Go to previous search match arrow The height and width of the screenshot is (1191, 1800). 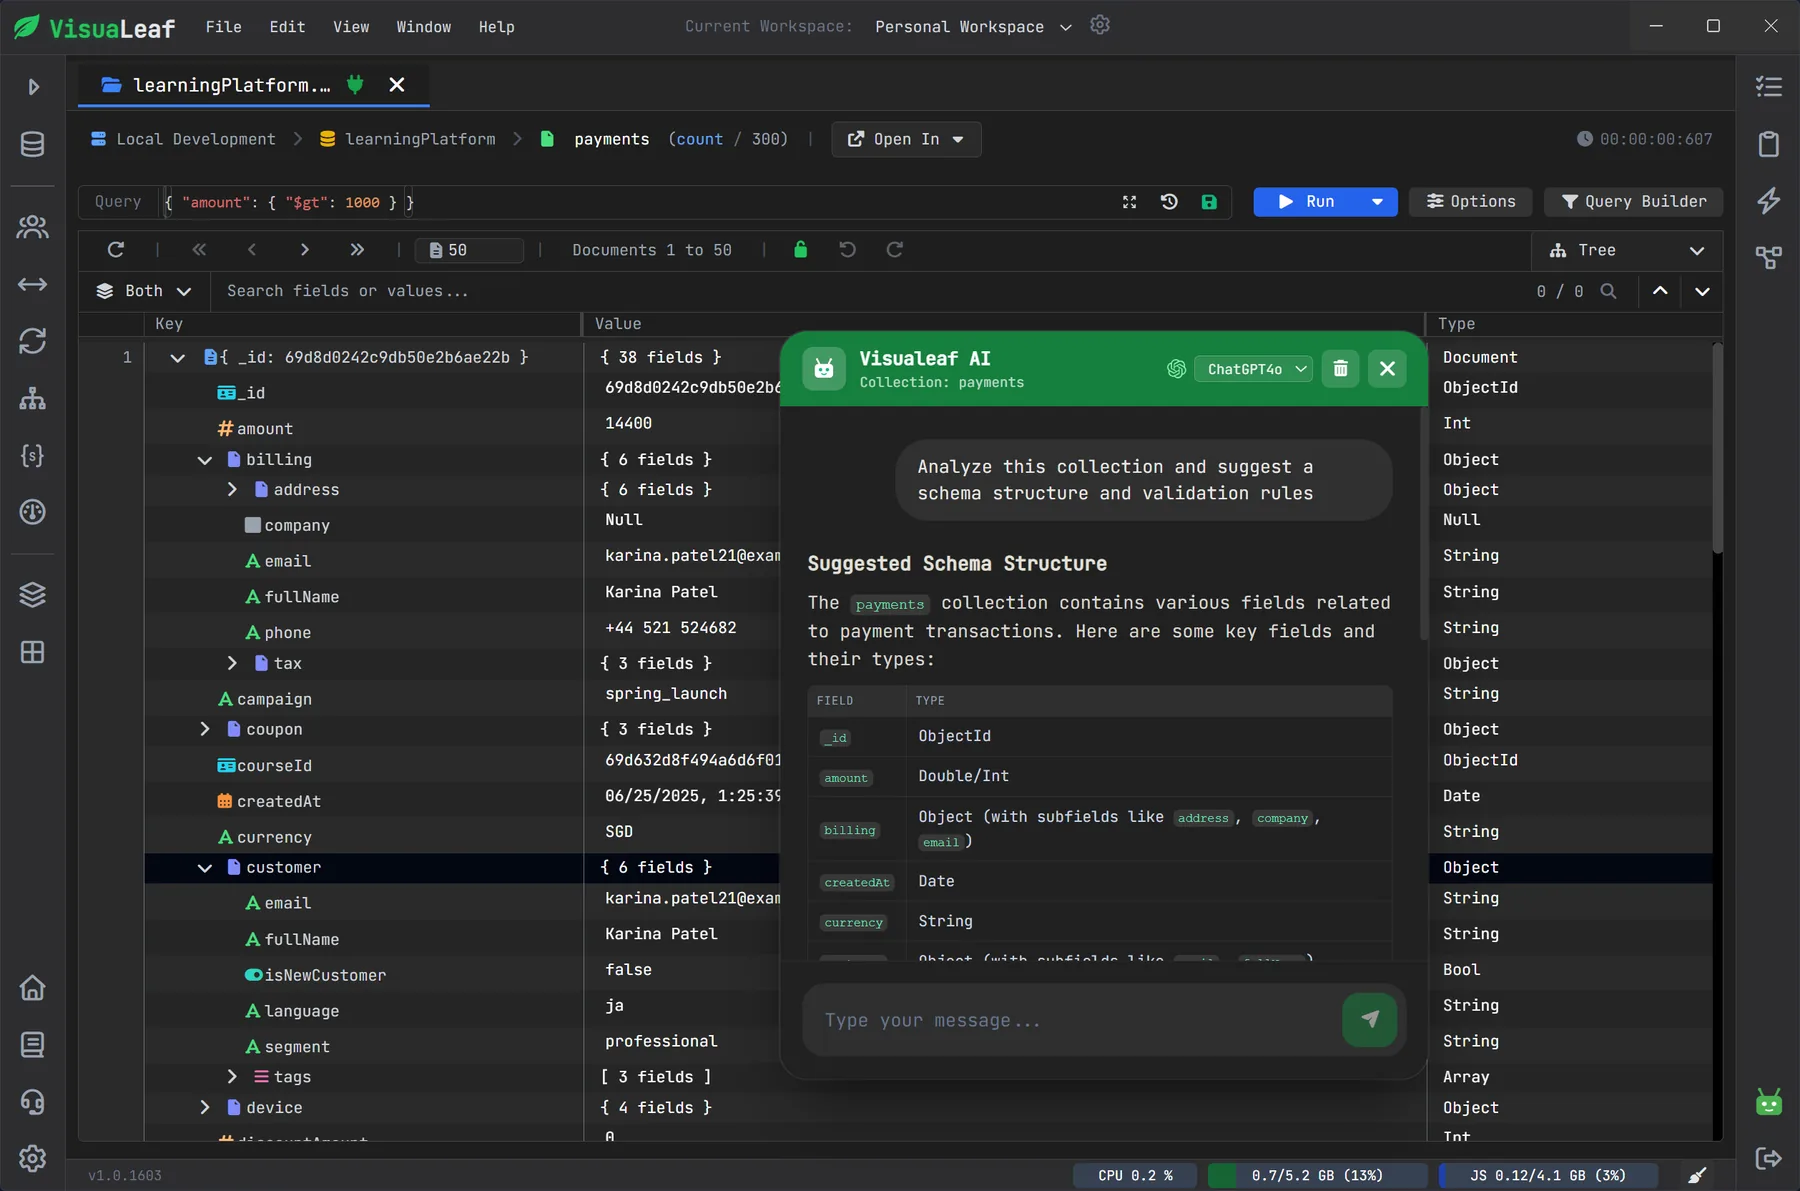pos(1660,291)
